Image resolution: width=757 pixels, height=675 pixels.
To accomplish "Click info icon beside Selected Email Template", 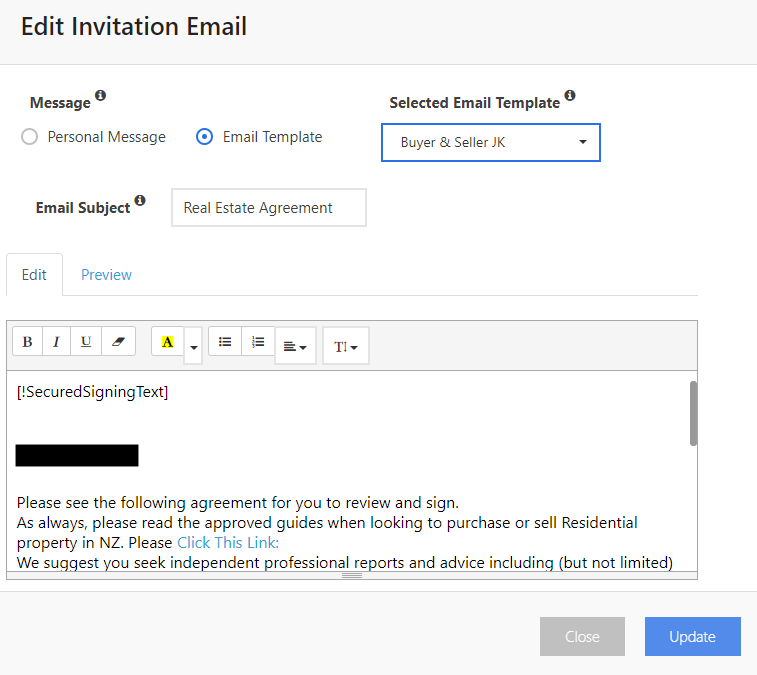I will (570, 96).
